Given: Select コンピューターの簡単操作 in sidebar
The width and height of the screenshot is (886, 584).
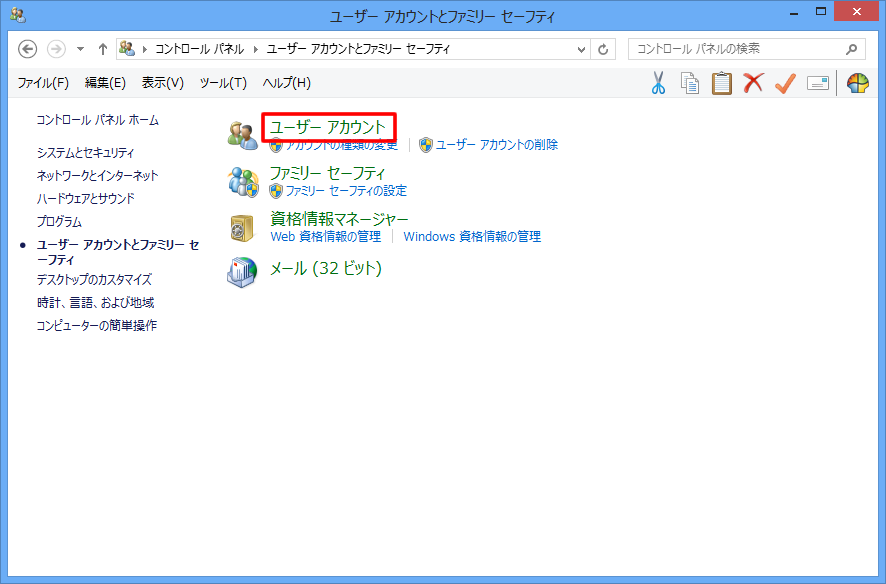Looking at the screenshot, I should point(97,326).
